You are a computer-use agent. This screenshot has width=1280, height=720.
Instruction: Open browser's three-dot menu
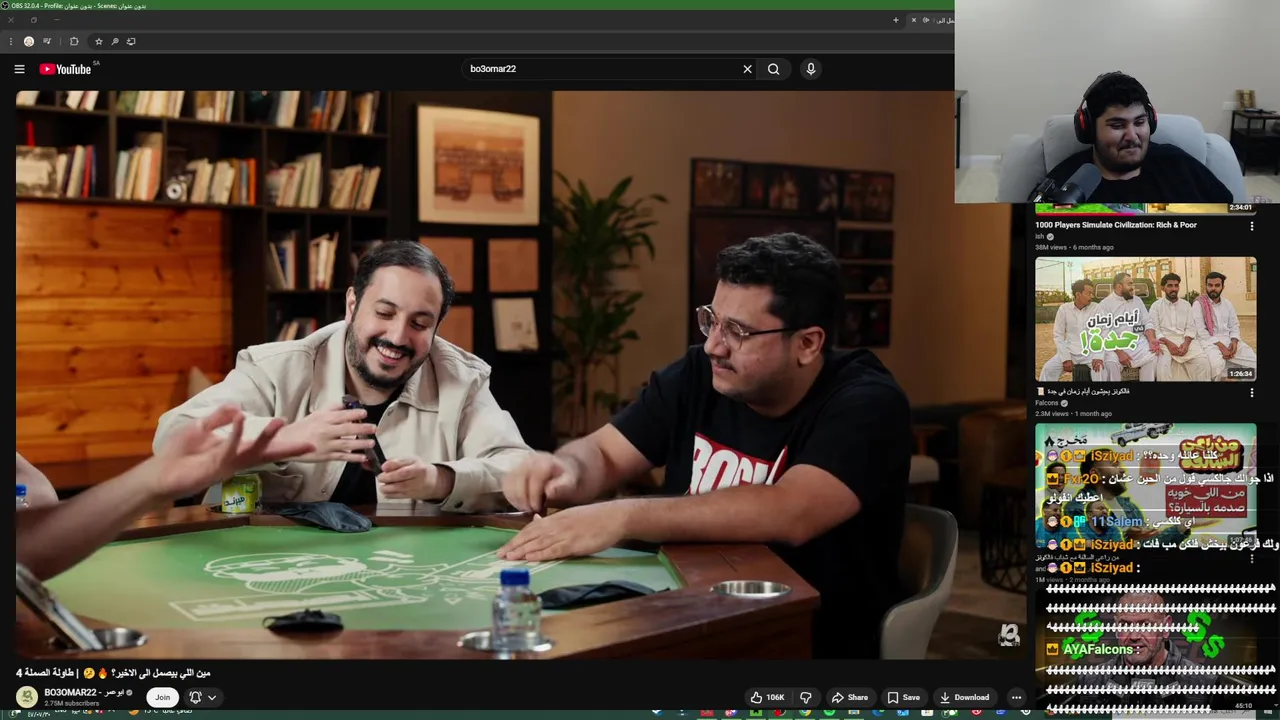point(10,41)
